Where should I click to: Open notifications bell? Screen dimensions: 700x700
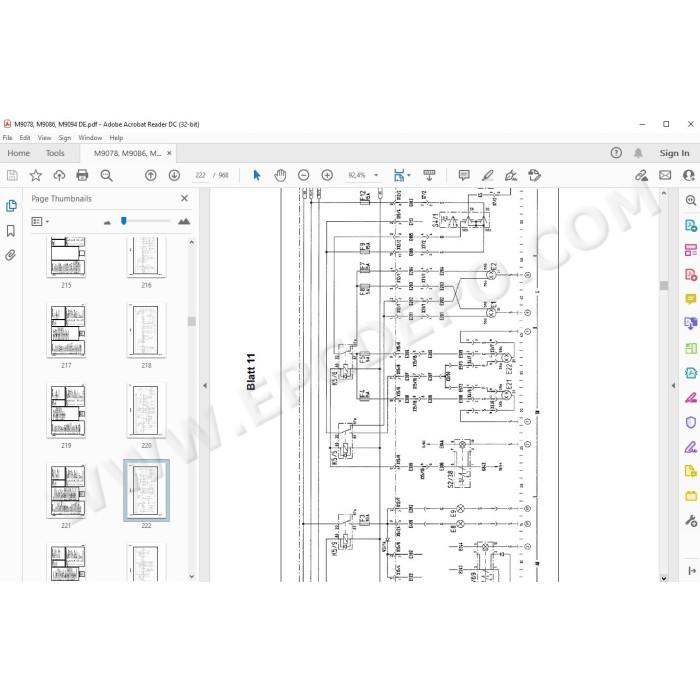pyautogui.click(x=638, y=153)
